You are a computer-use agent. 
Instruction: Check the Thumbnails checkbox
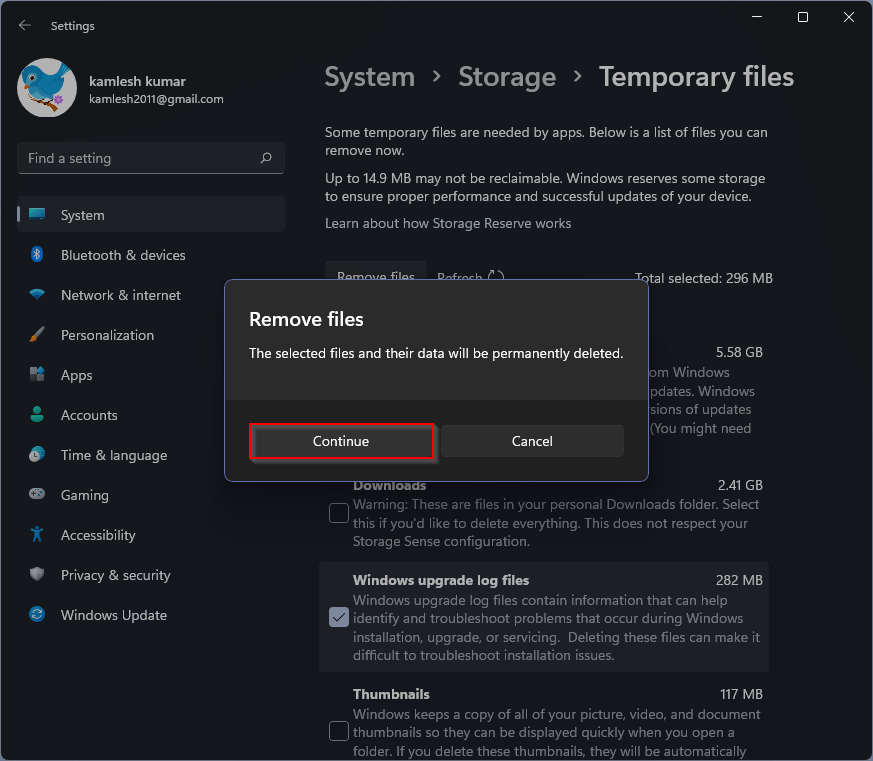pos(338,731)
